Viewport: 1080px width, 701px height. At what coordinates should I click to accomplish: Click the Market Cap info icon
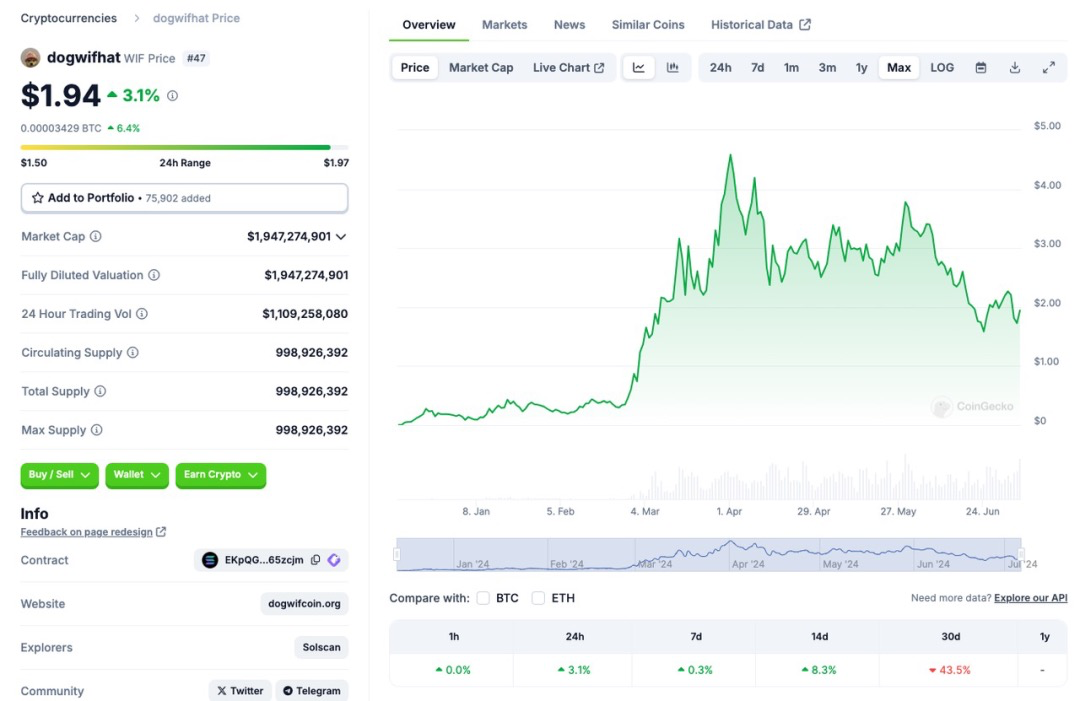pos(96,237)
